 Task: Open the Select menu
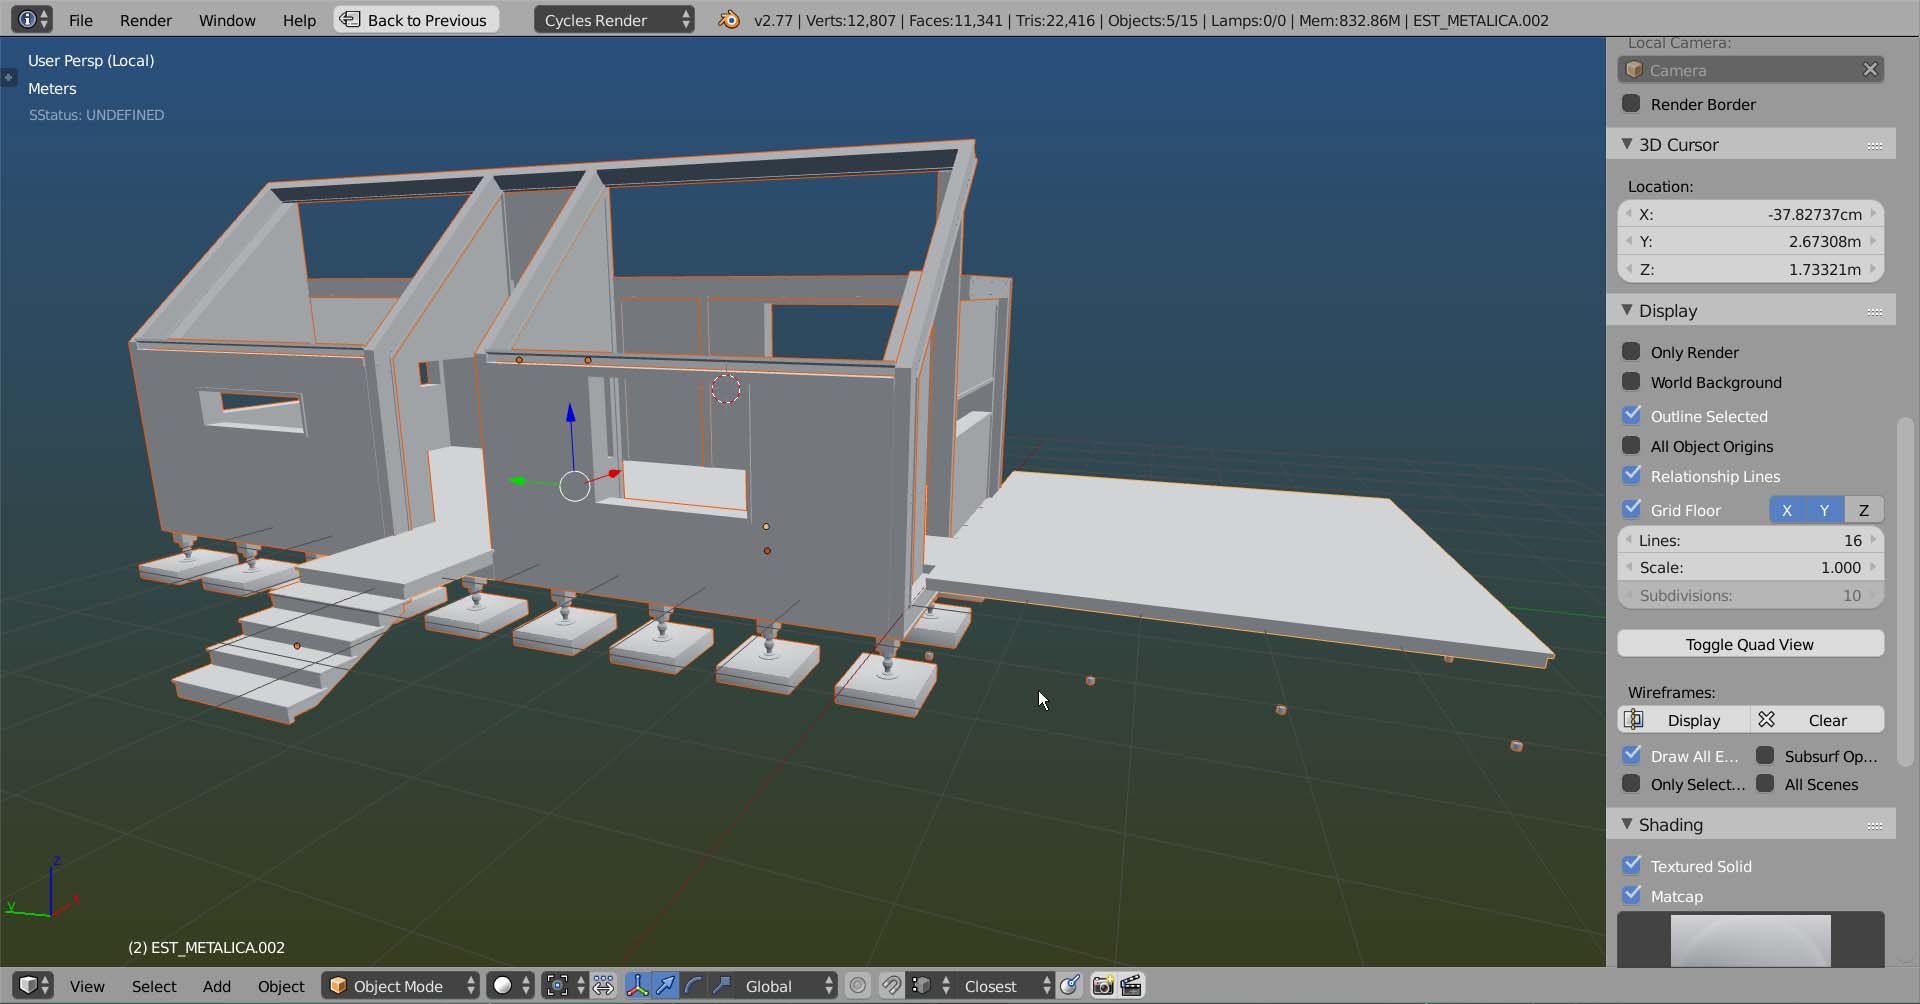pyautogui.click(x=154, y=986)
